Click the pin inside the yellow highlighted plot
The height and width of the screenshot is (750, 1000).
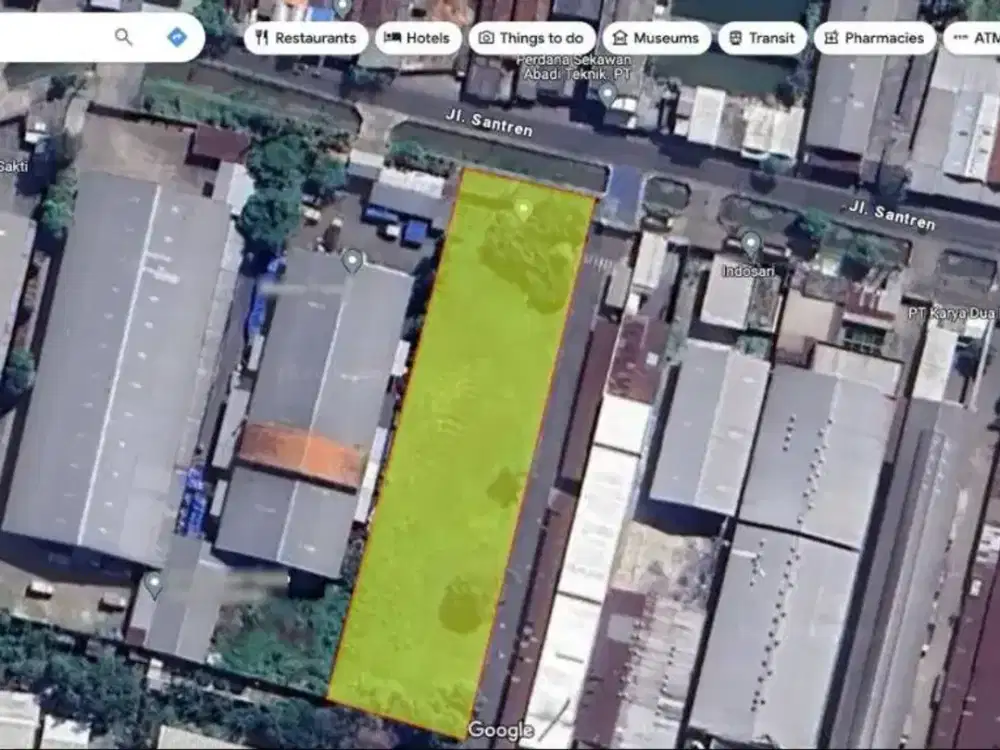522,209
